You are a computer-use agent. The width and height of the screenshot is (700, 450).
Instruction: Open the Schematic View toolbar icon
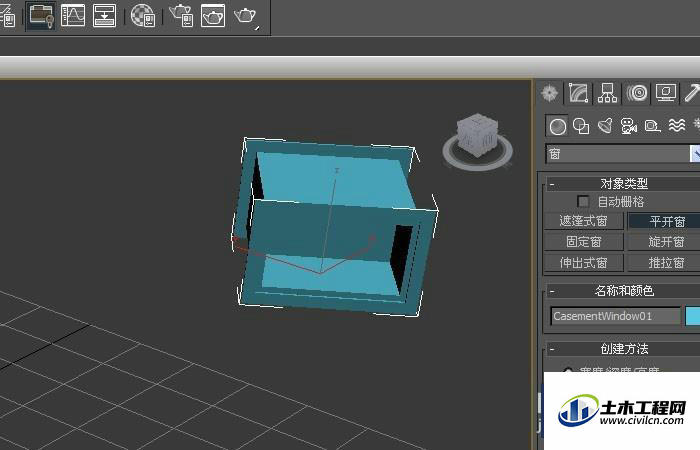tap(104, 16)
